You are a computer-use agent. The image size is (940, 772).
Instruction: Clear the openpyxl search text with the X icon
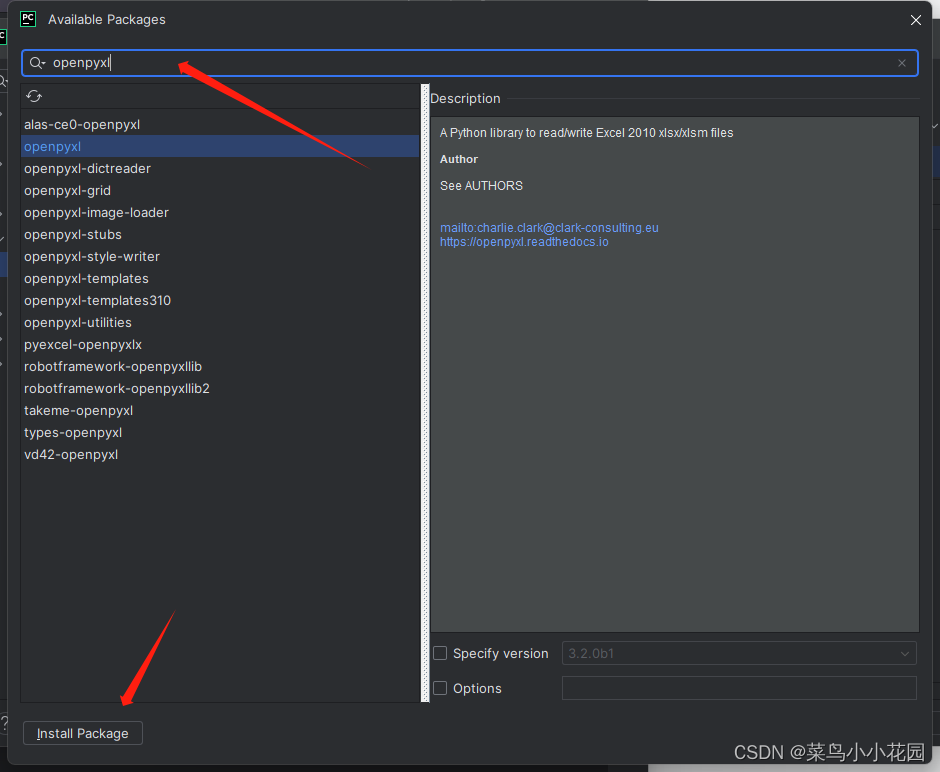[x=902, y=63]
